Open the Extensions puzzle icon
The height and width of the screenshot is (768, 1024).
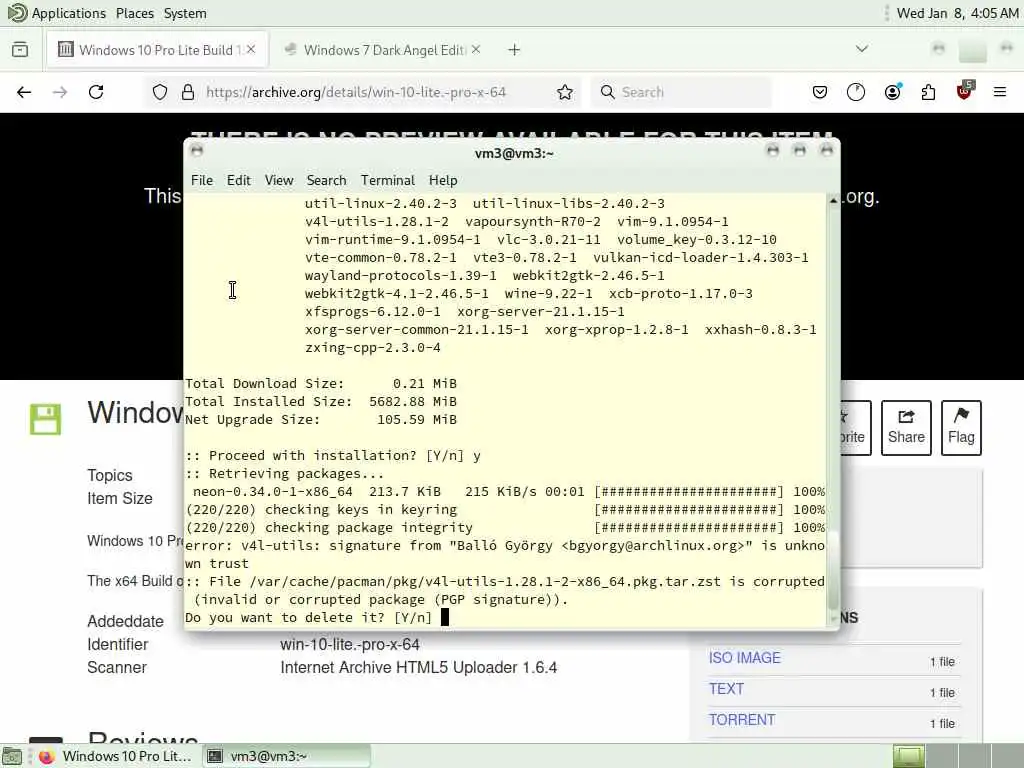pos(928,92)
